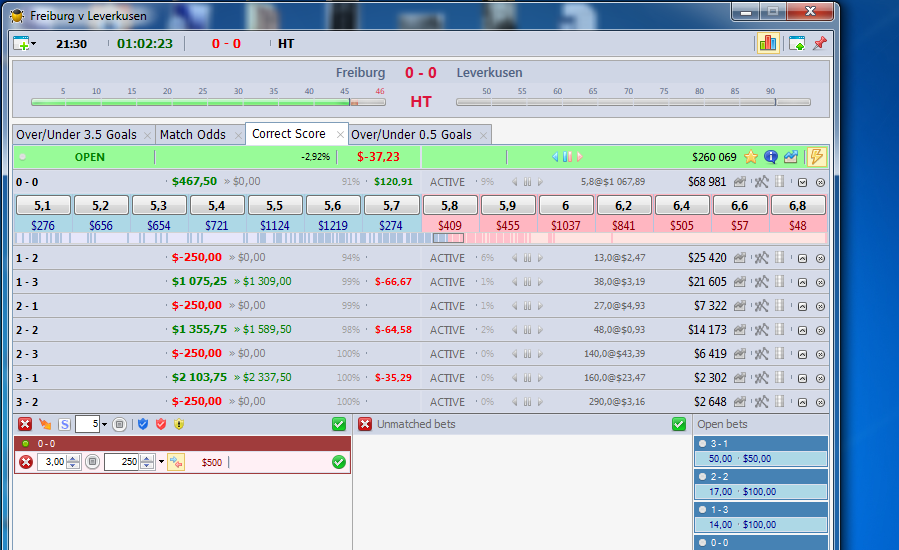Toggle green check in Unmatched bets header

[x=679, y=424]
